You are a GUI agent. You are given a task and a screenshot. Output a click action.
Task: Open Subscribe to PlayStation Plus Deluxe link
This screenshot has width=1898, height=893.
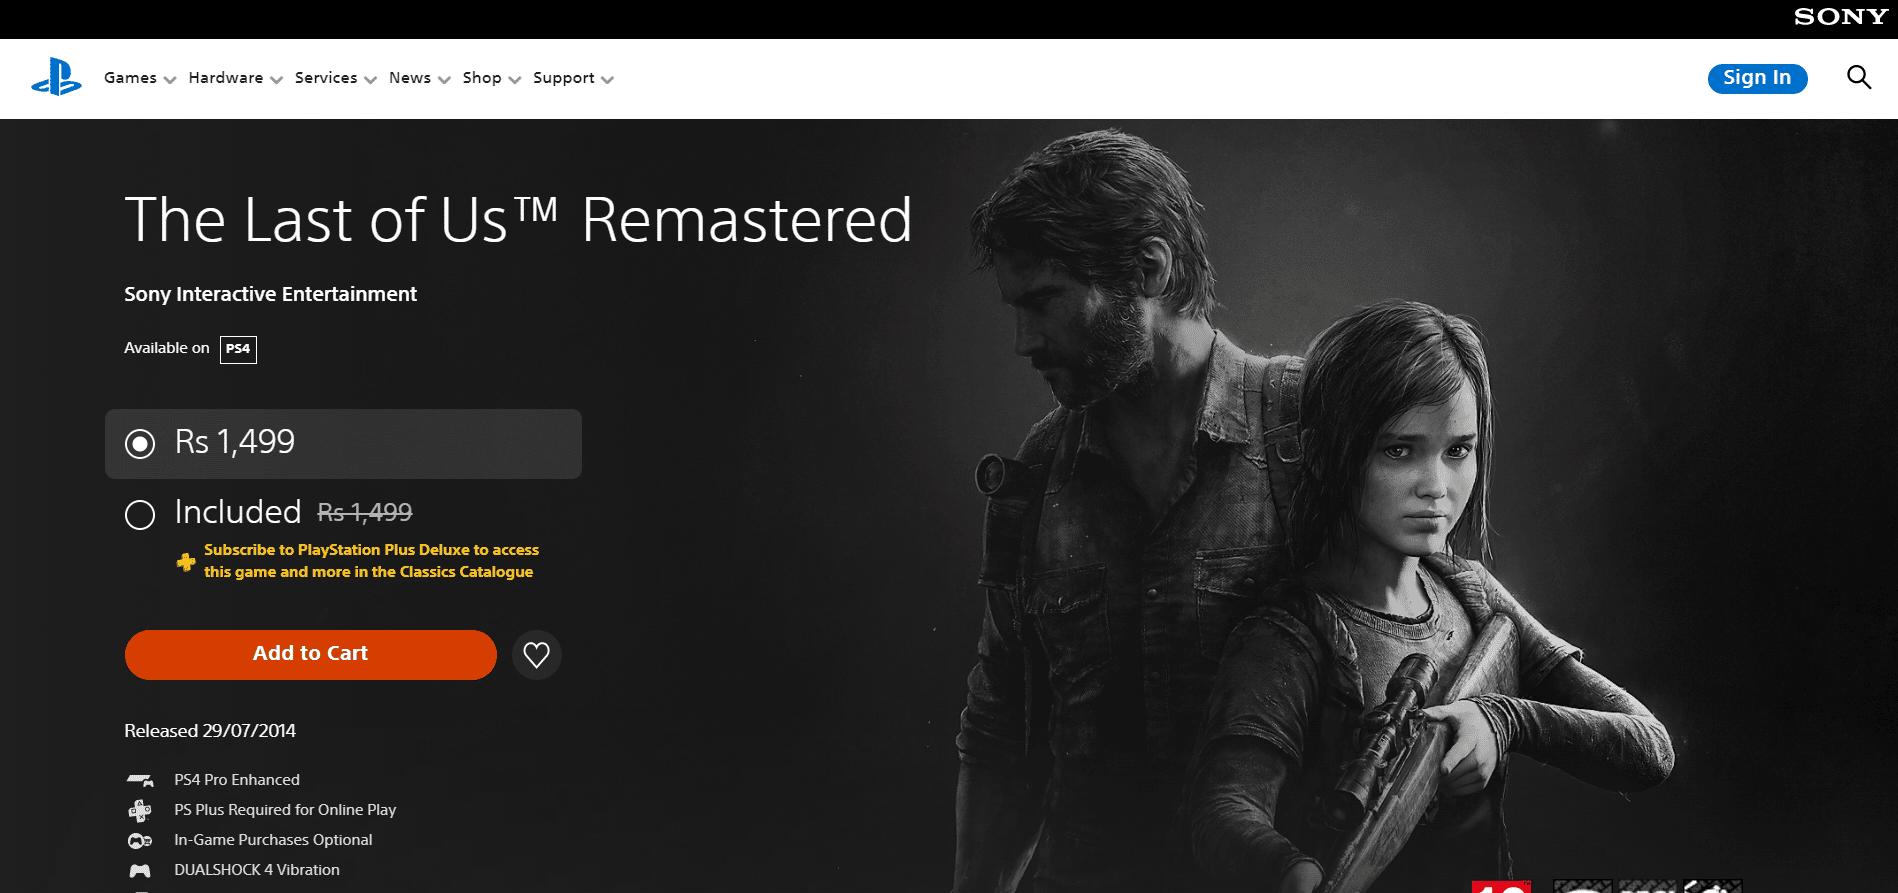371,561
